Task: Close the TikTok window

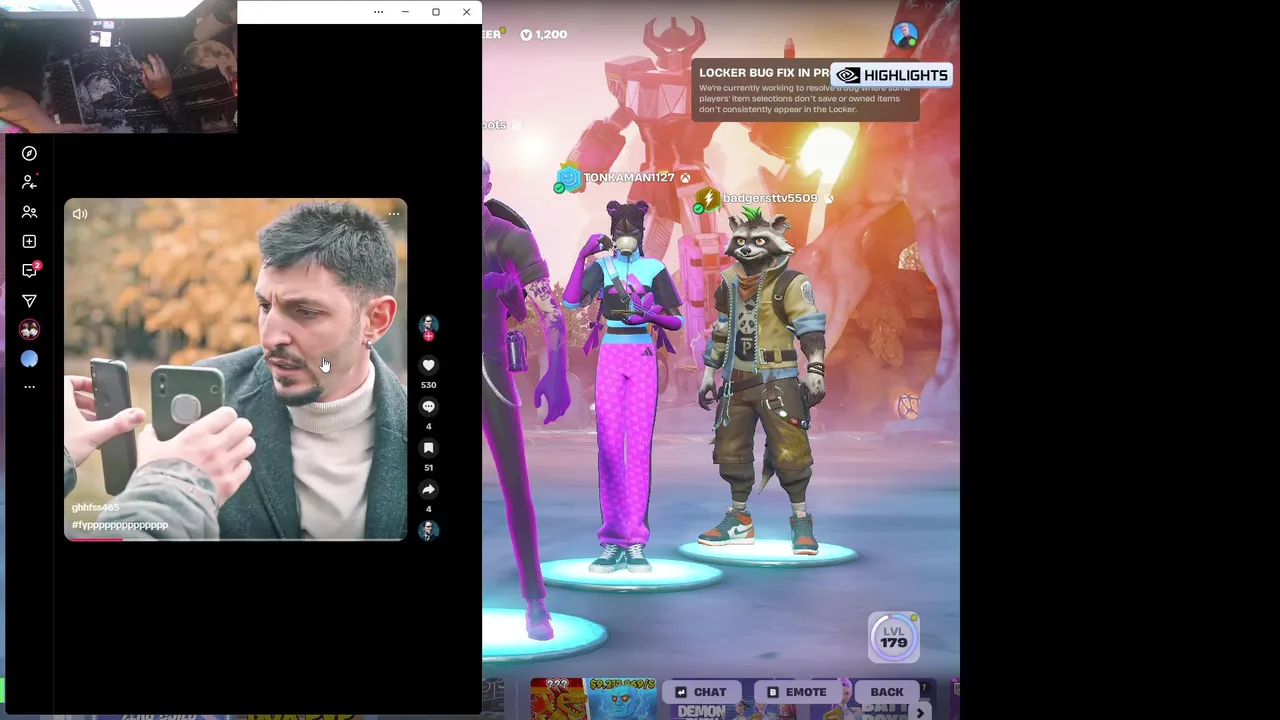Action: tap(466, 12)
